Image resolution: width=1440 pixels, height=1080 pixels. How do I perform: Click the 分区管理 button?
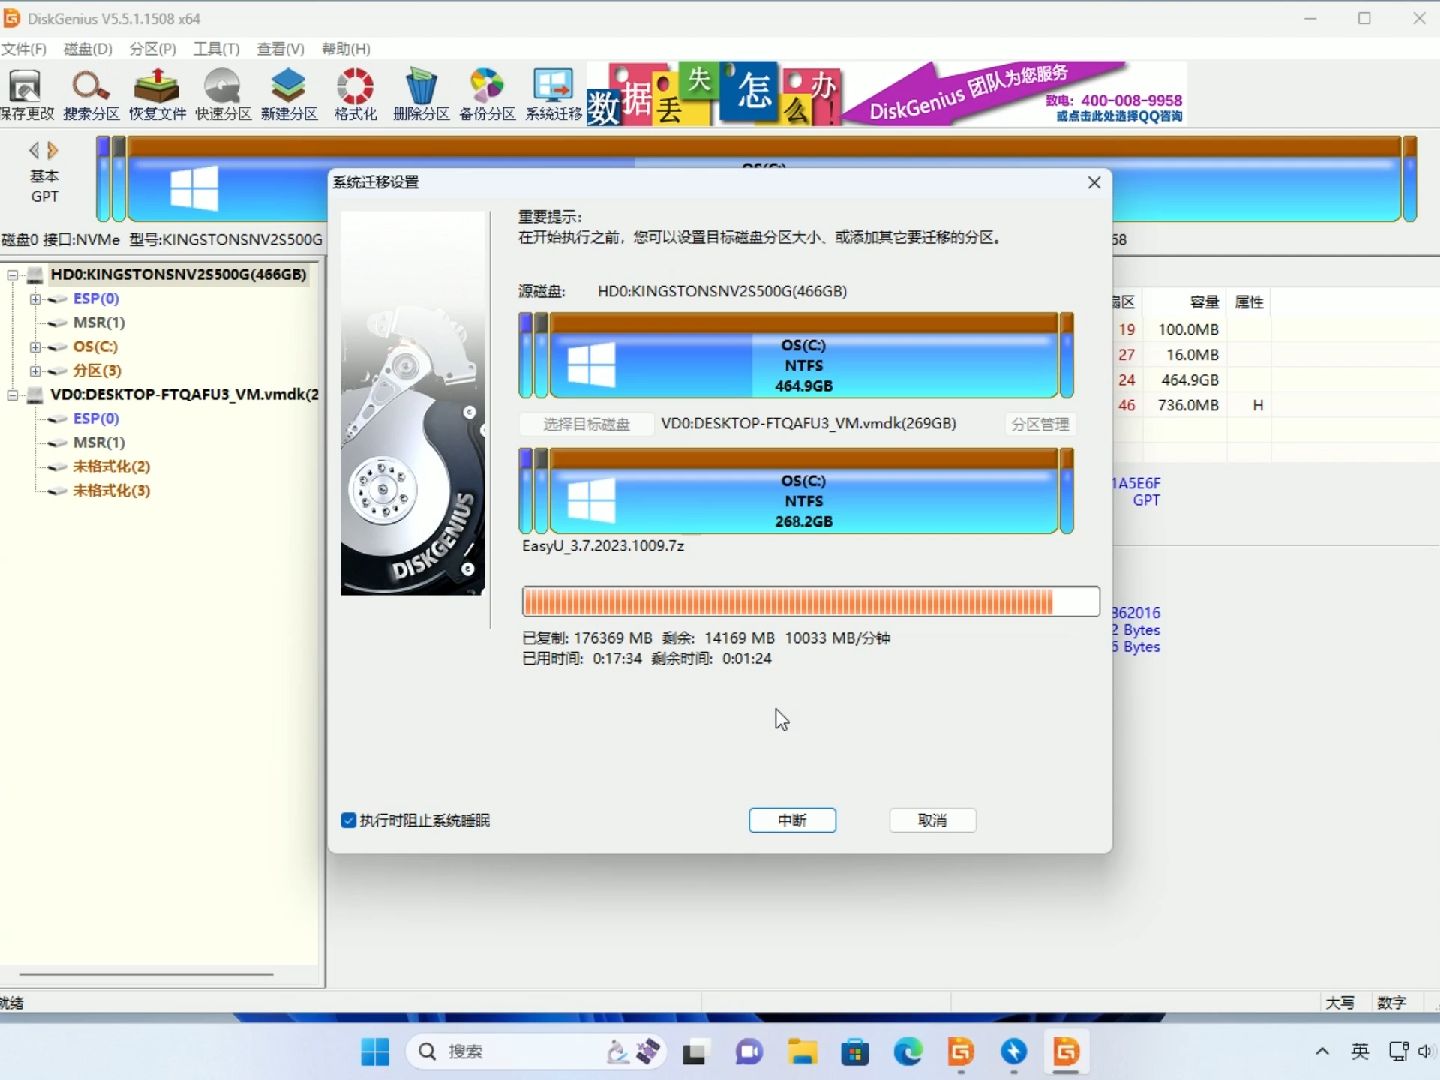[1040, 424]
